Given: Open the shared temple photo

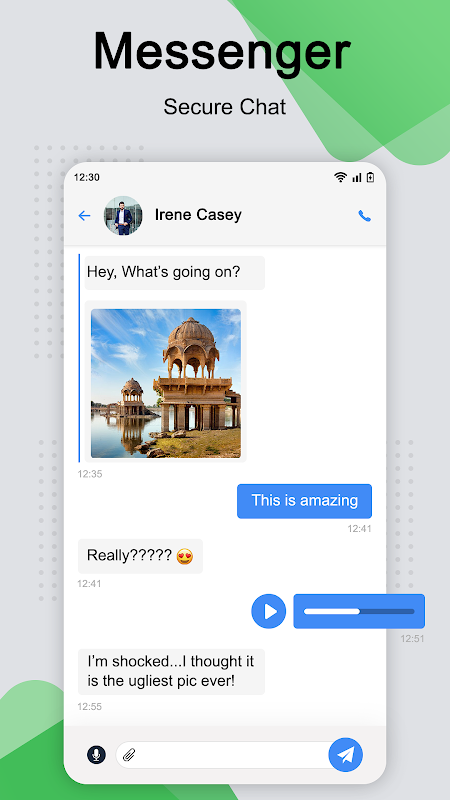Looking at the screenshot, I should tap(166, 383).
